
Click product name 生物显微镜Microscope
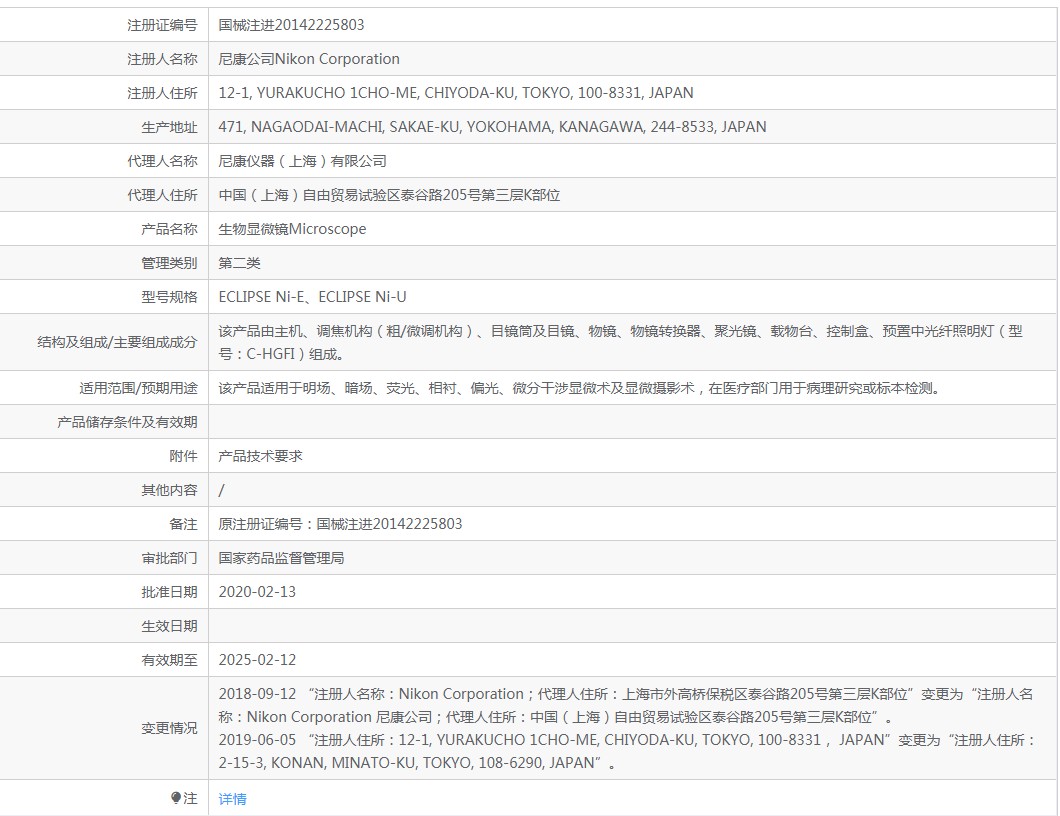(292, 229)
